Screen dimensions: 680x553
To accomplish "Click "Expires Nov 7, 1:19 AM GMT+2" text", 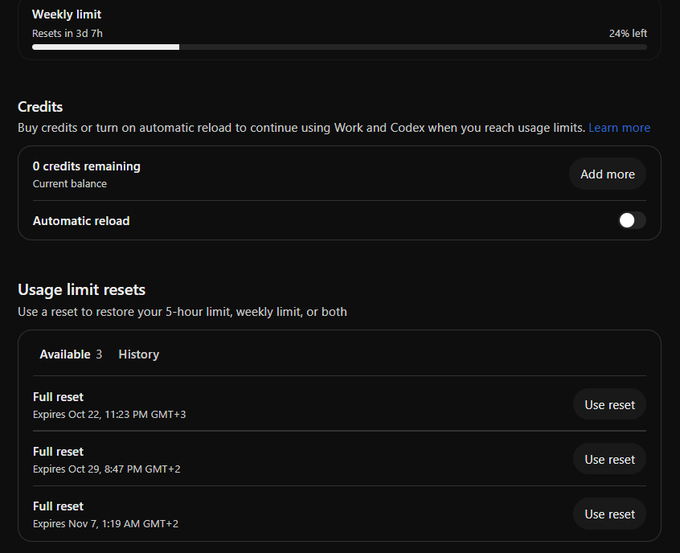I will (105, 524).
